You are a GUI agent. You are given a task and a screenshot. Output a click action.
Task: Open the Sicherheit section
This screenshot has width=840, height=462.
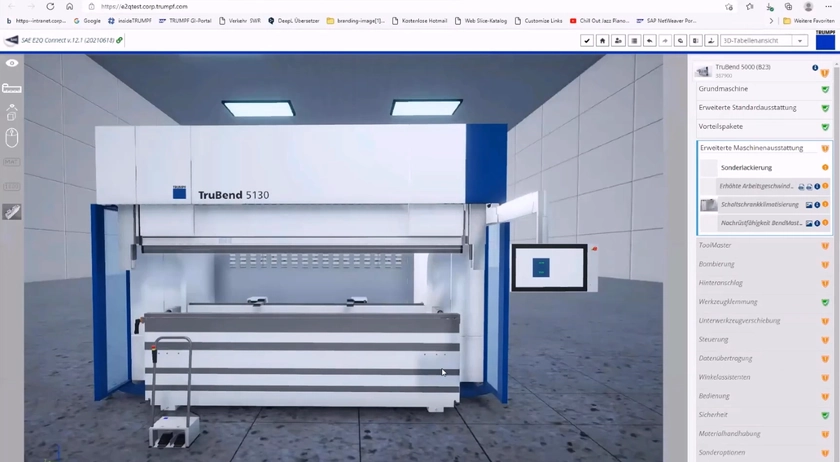[763, 415]
